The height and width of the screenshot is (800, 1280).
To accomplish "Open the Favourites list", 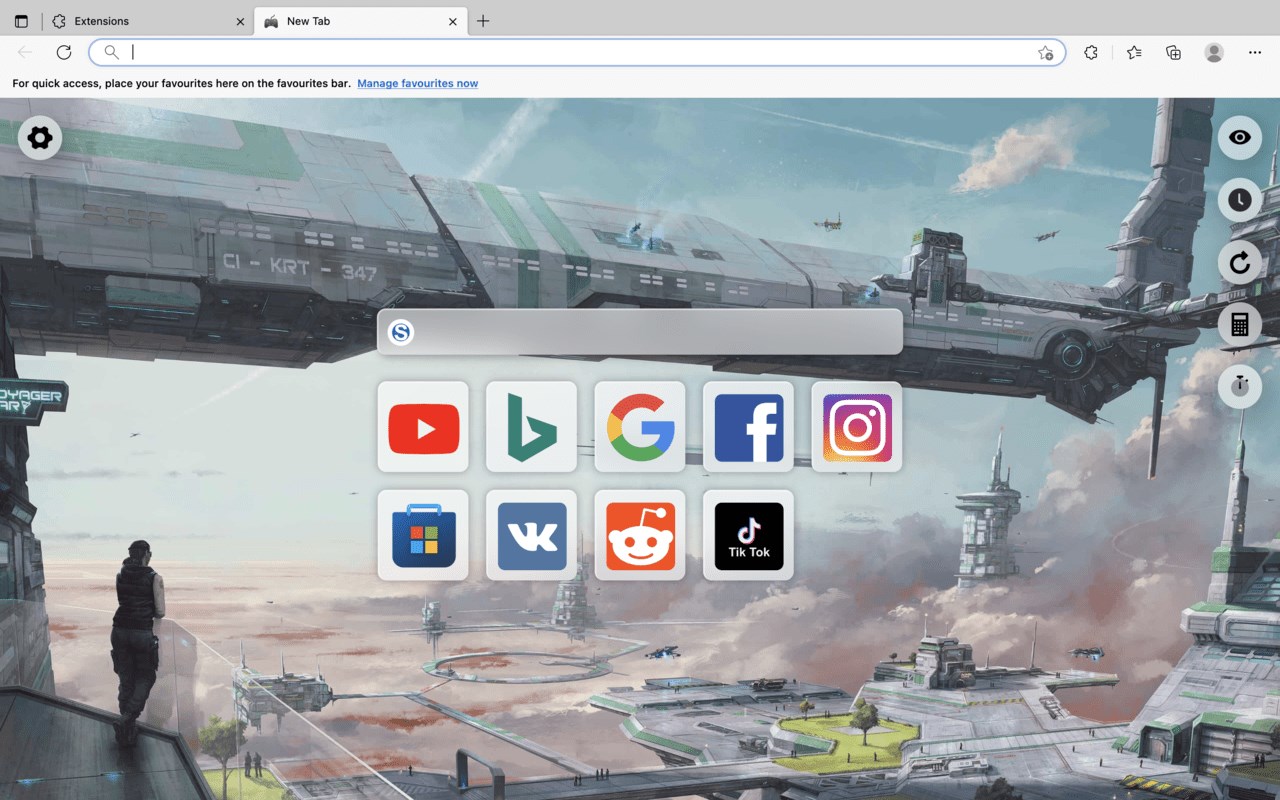I will tap(1133, 53).
